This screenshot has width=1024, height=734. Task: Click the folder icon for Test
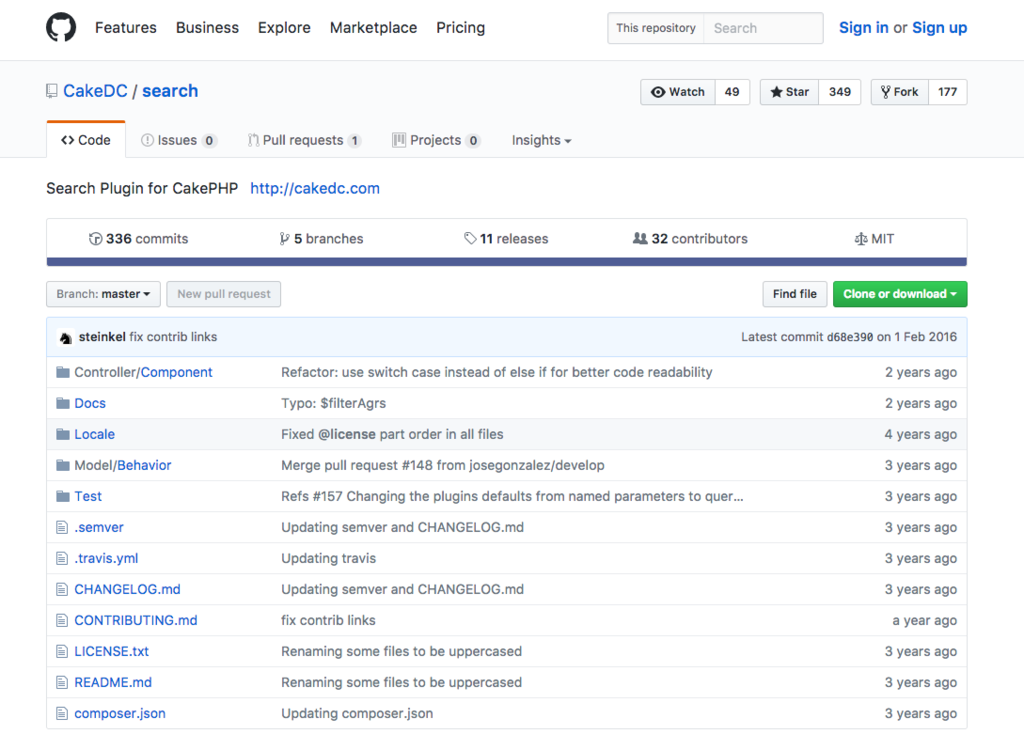[x=63, y=496]
